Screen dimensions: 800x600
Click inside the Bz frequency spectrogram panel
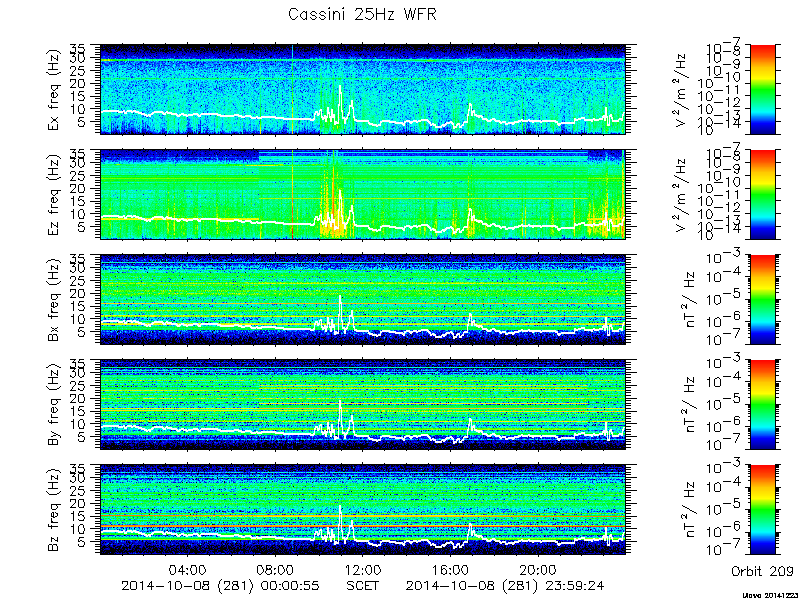(362, 509)
